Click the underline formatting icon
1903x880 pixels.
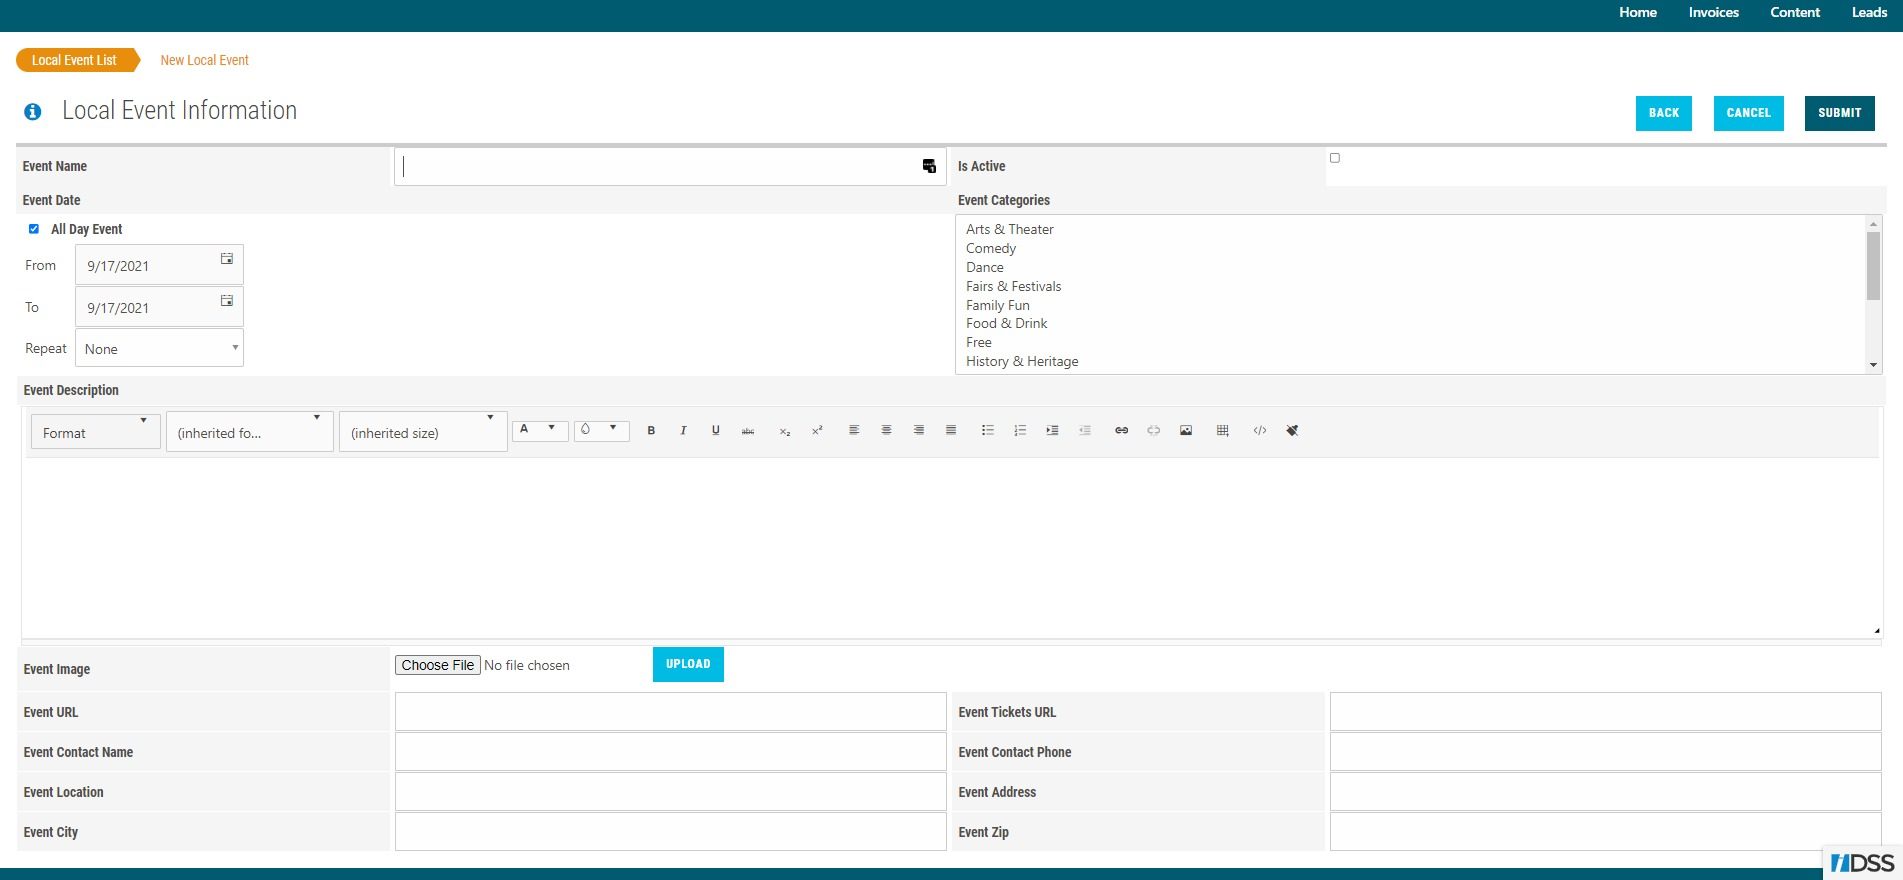[x=715, y=431]
